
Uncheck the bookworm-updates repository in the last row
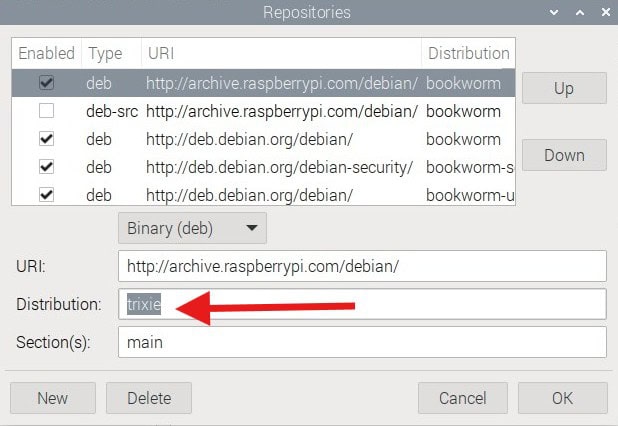pos(46,195)
